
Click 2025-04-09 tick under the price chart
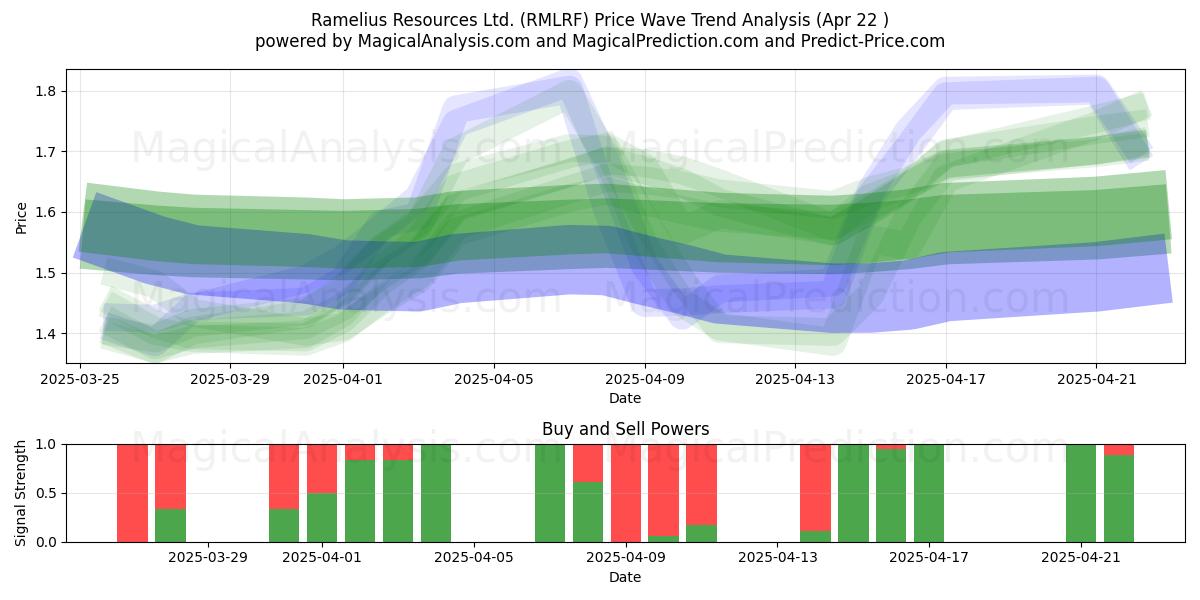click(645, 379)
